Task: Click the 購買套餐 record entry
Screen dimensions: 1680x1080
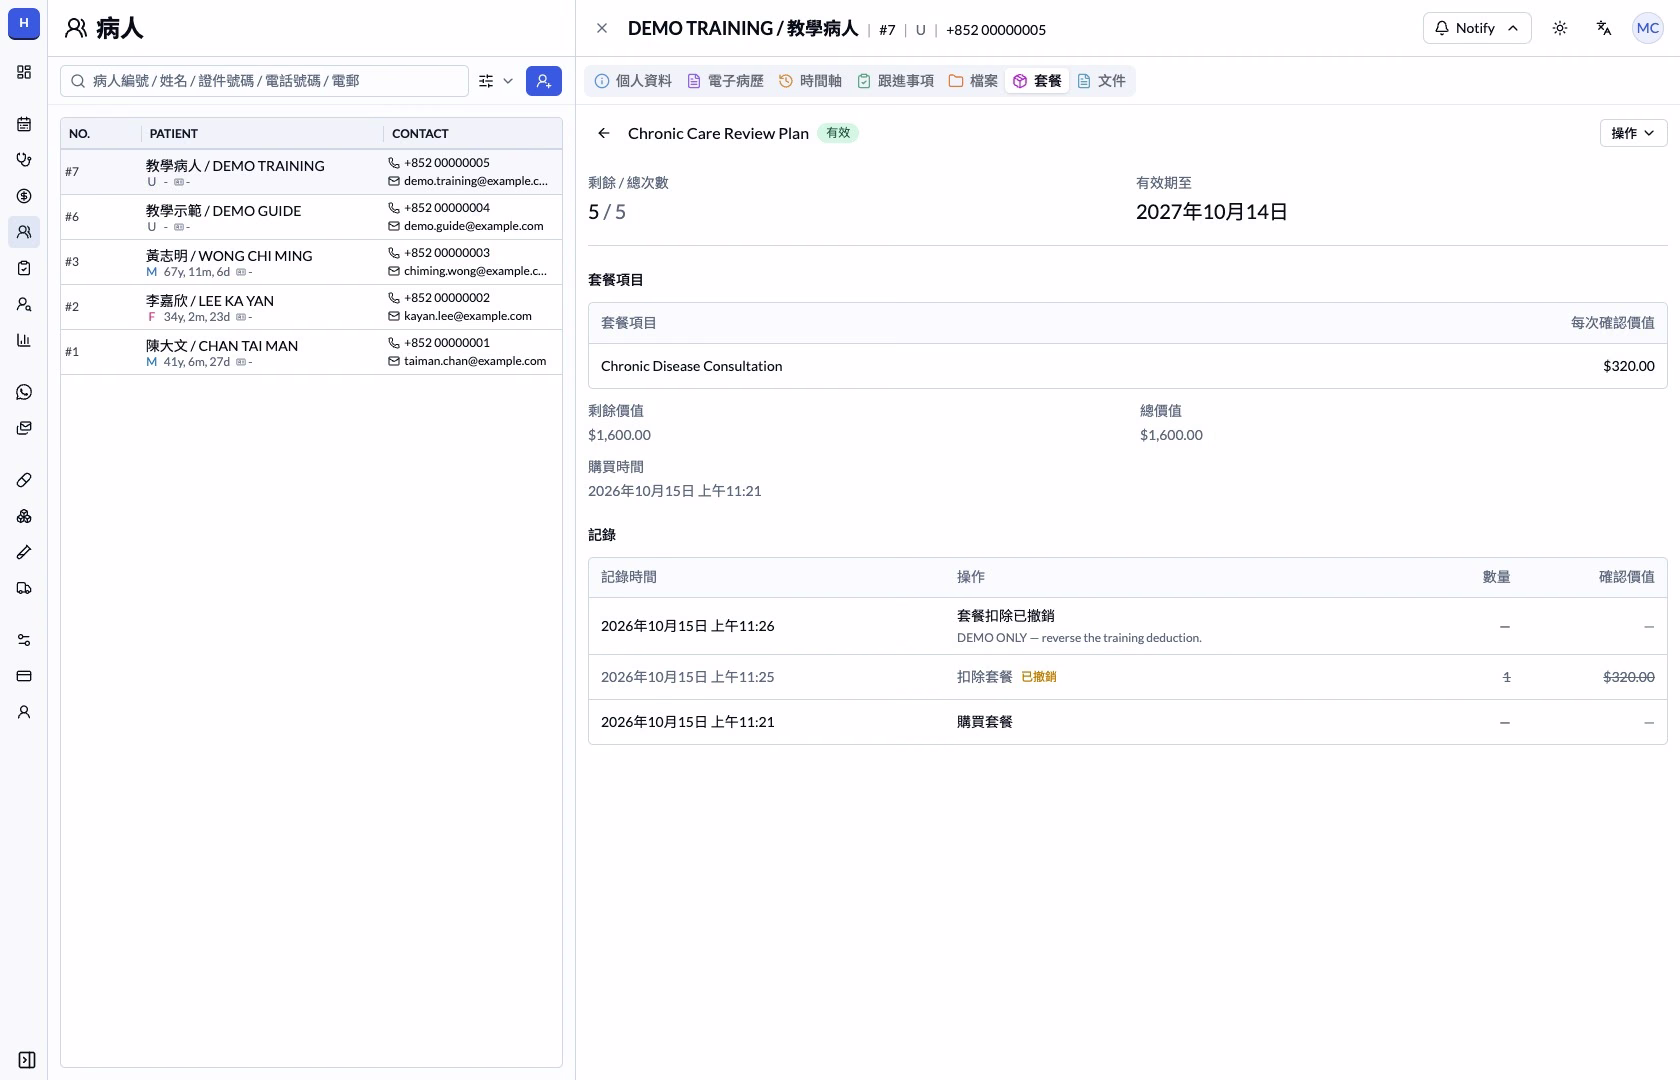Action: point(1127,722)
